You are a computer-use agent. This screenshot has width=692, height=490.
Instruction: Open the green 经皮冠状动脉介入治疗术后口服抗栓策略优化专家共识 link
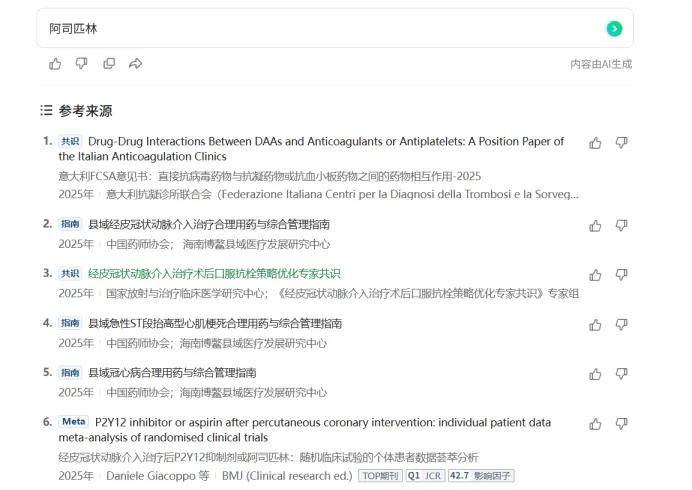click(x=214, y=273)
